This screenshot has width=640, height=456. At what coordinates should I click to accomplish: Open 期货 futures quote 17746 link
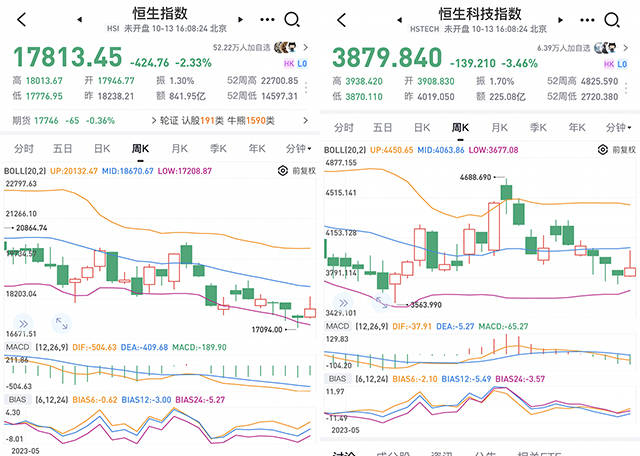(45, 120)
